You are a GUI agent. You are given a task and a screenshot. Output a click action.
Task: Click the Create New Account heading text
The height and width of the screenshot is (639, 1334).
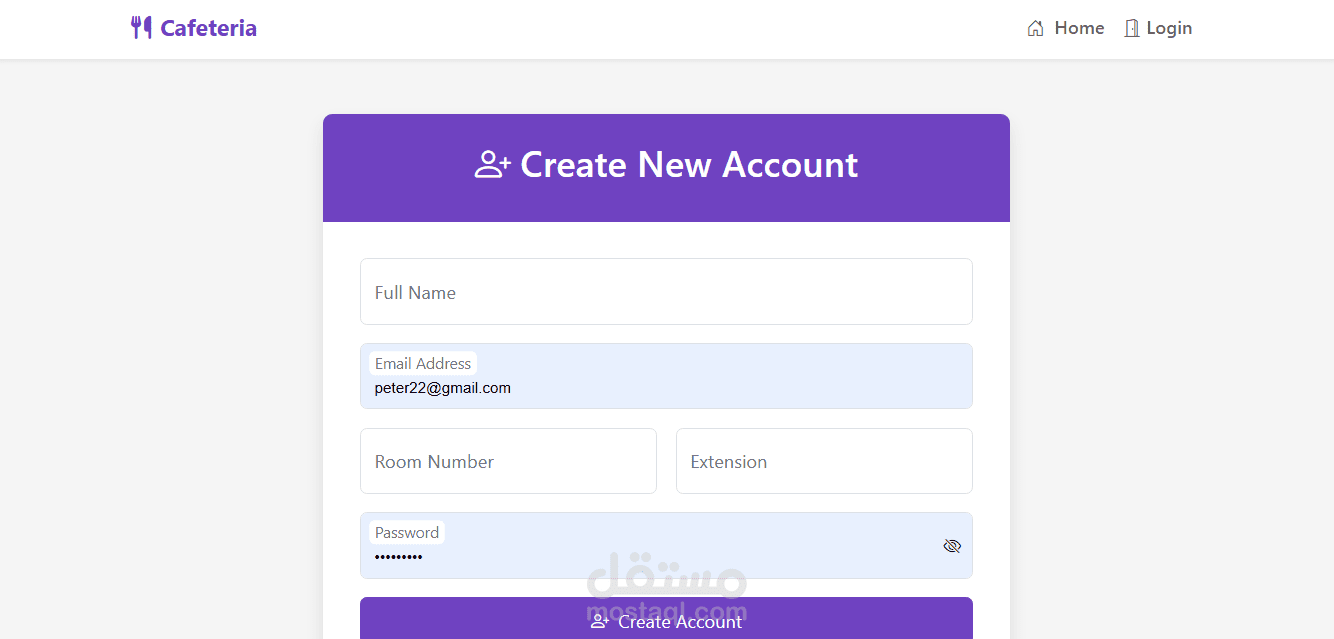coord(689,165)
